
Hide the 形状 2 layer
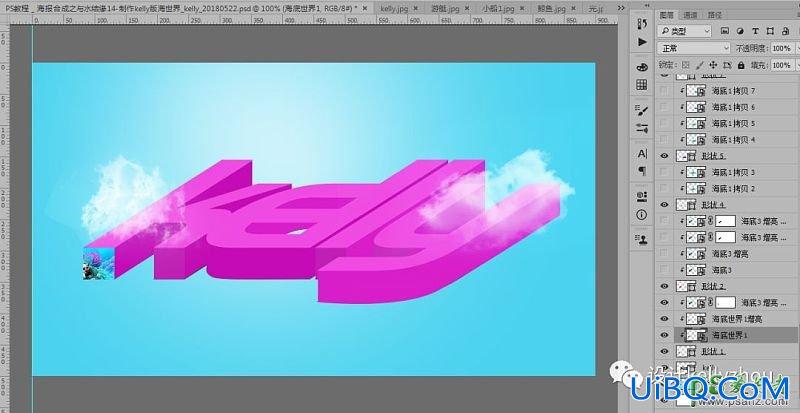664,286
